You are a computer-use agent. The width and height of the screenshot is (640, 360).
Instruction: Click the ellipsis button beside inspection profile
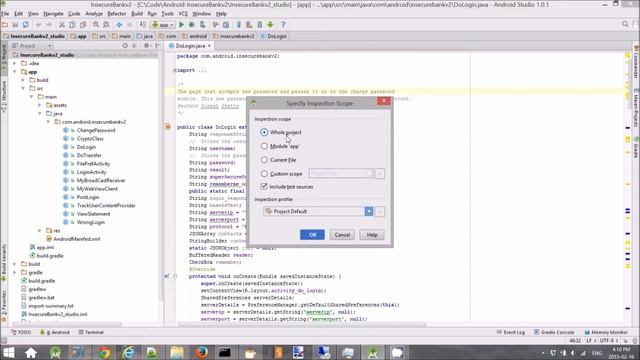(380, 211)
